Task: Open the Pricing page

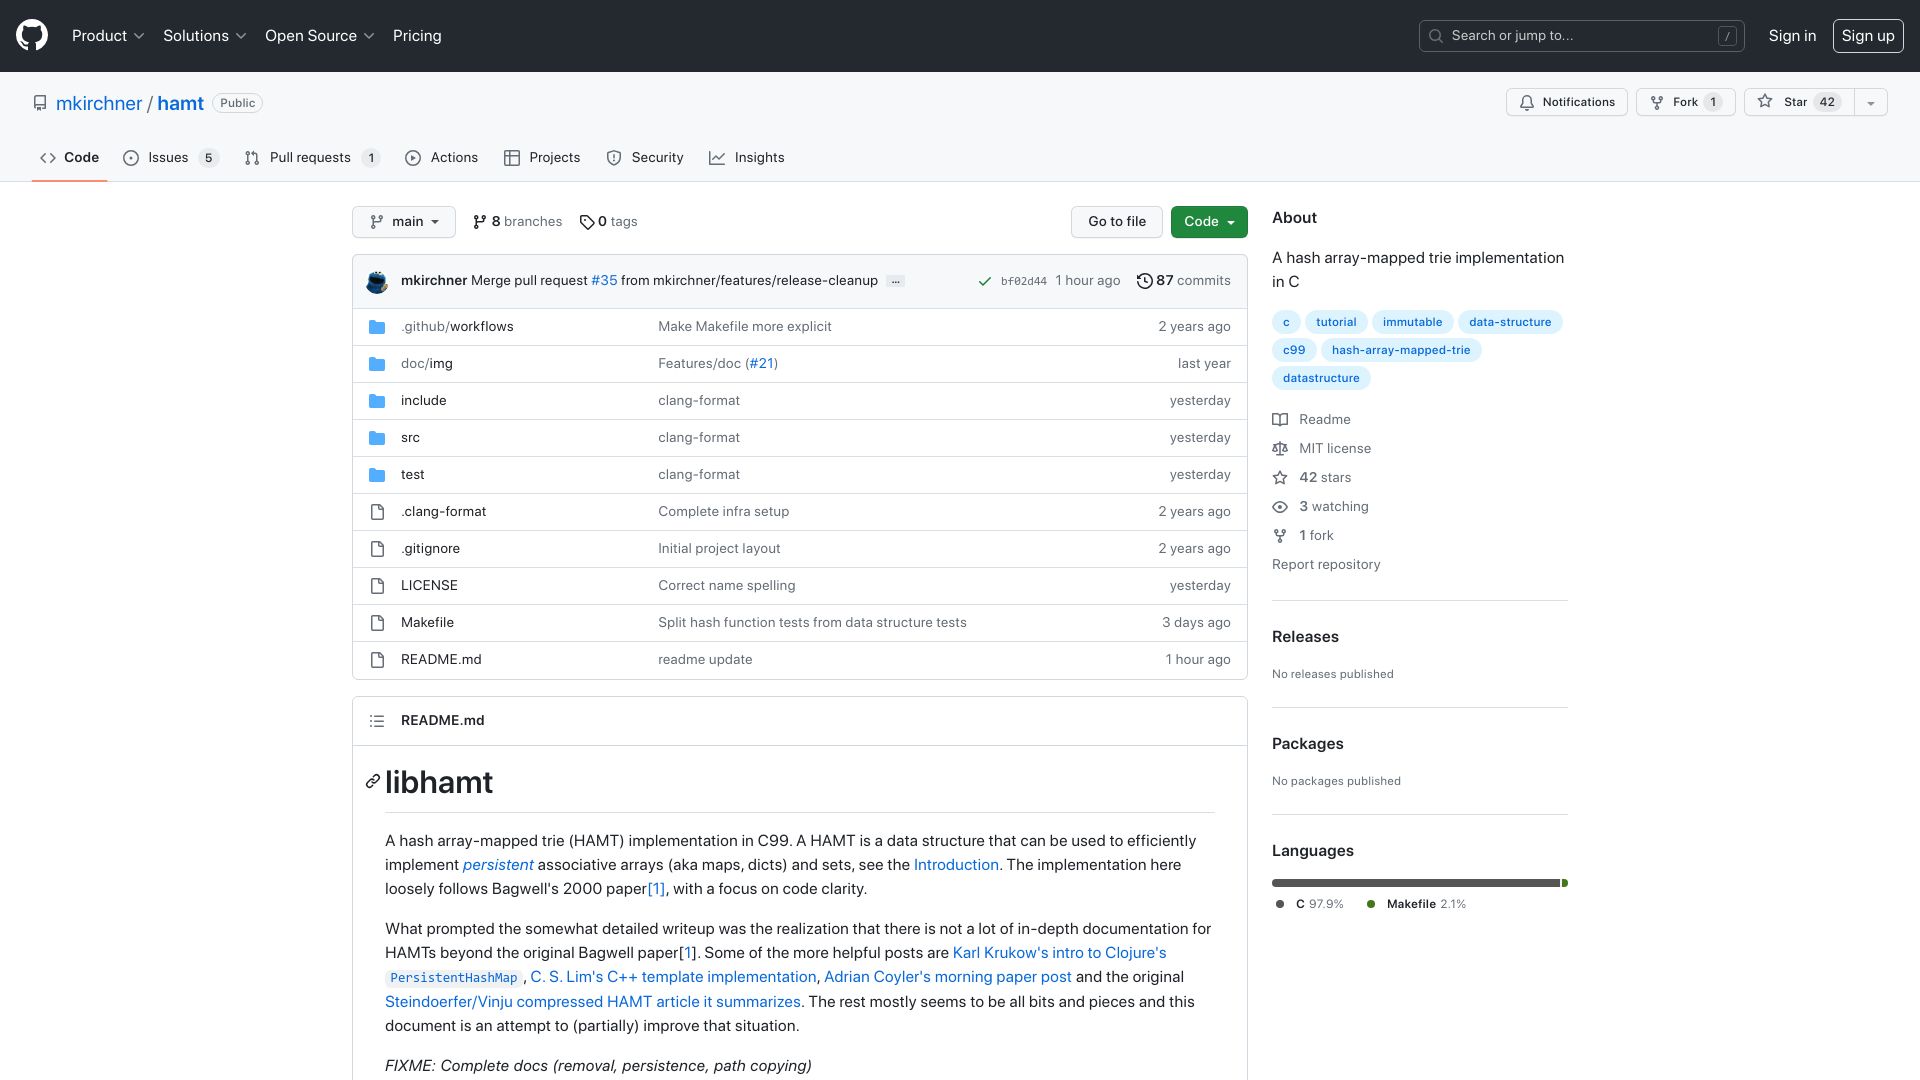Action: (417, 36)
